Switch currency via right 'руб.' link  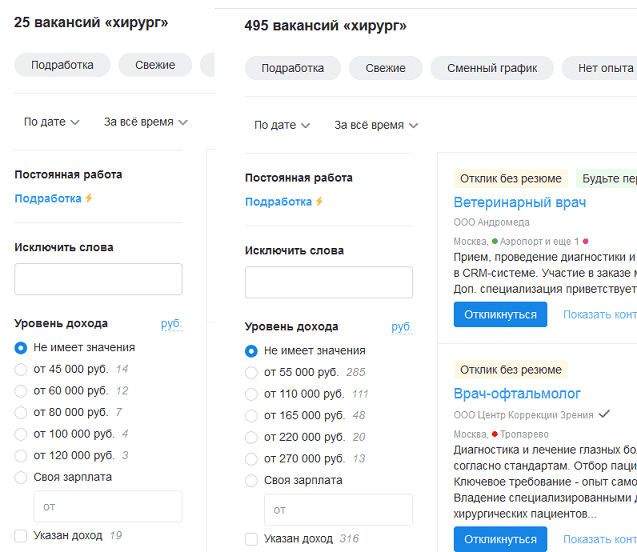pos(402,327)
